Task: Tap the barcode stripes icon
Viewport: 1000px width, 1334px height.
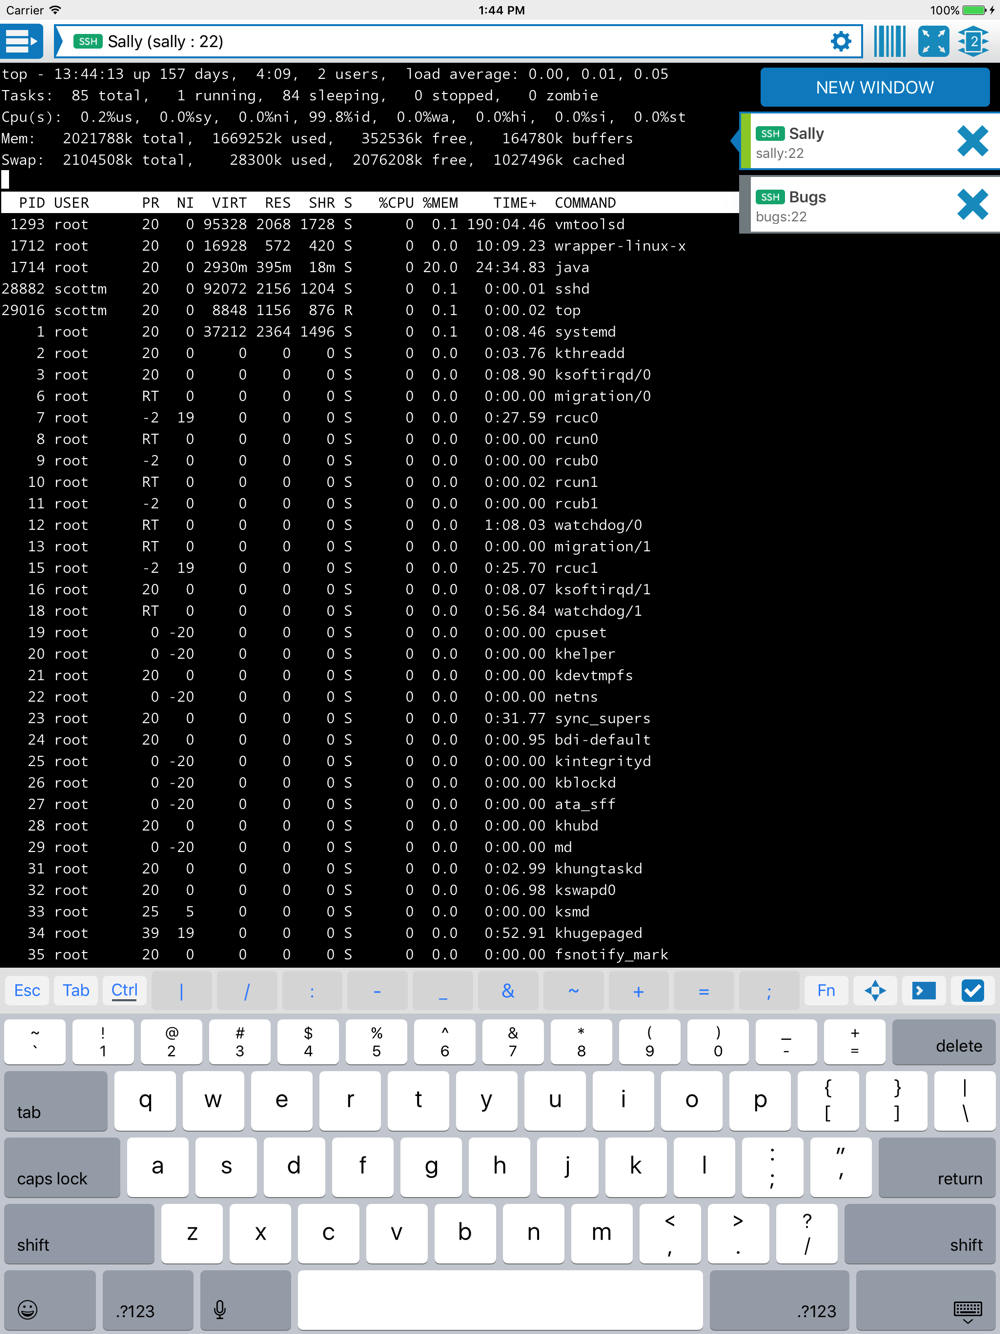Action: pyautogui.click(x=889, y=42)
